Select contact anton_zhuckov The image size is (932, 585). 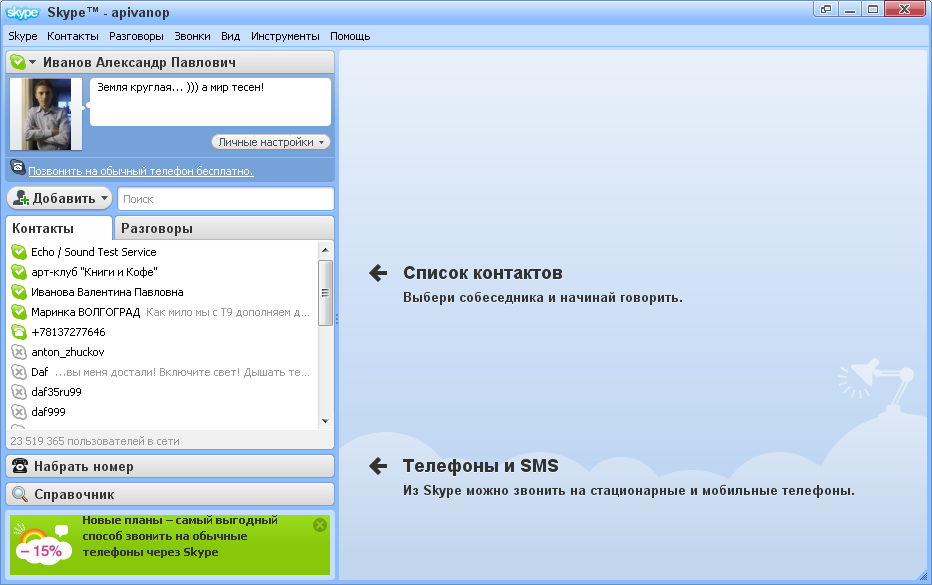coord(68,353)
